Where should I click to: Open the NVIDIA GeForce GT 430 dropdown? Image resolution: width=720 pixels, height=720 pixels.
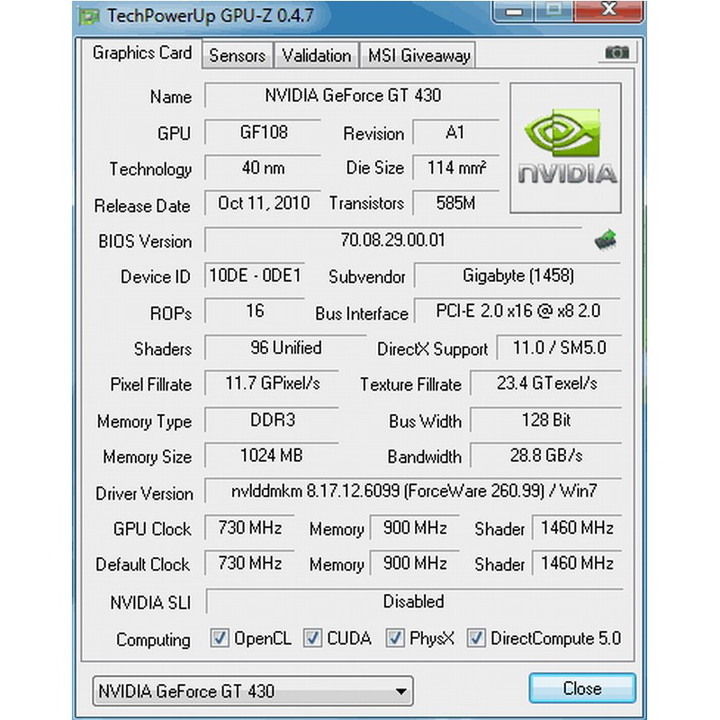point(253,691)
